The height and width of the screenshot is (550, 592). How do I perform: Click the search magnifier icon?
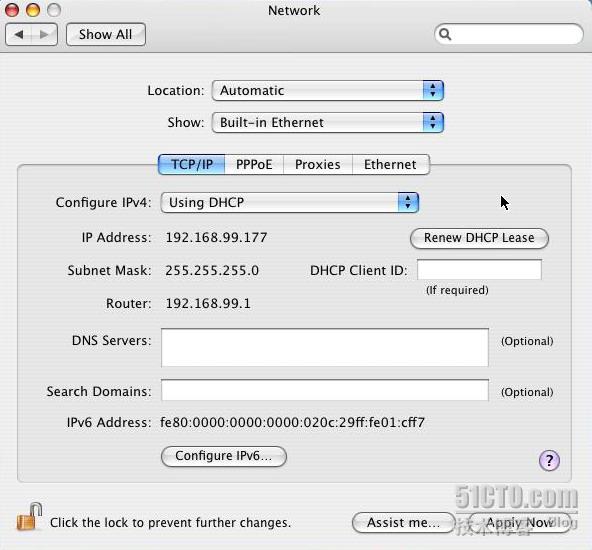(445, 34)
